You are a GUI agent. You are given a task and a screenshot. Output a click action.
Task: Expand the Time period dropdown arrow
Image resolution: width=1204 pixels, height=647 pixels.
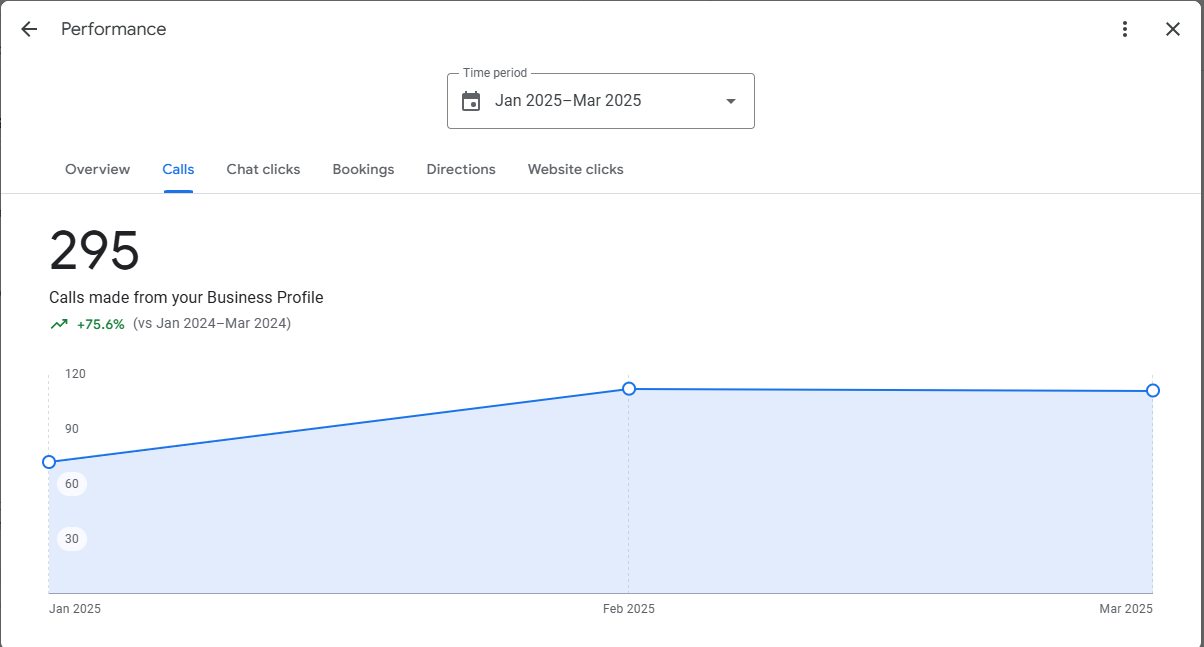pos(731,101)
